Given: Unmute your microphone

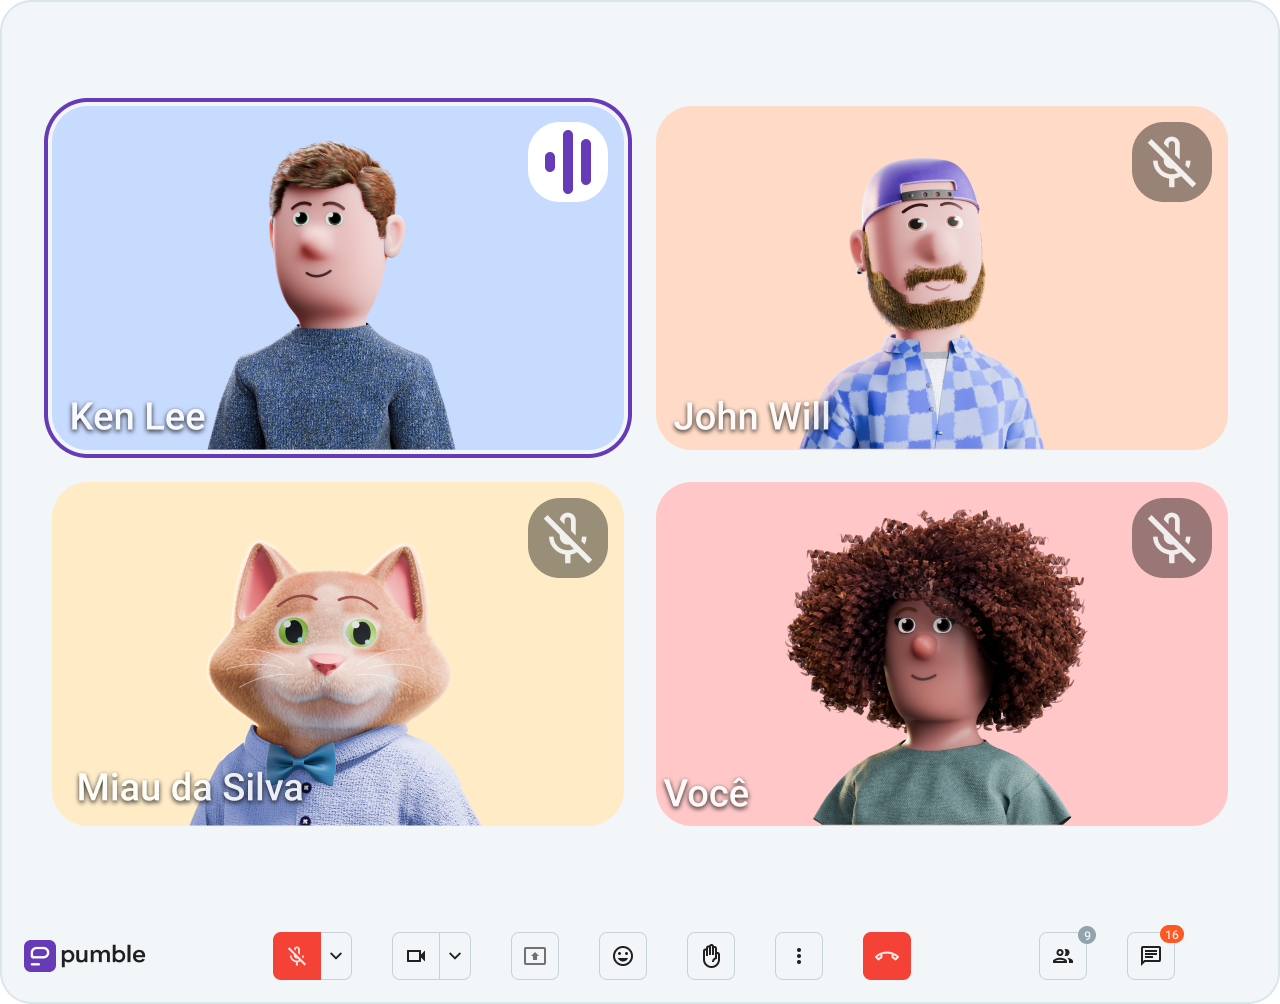Looking at the screenshot, I should [296, 956].
